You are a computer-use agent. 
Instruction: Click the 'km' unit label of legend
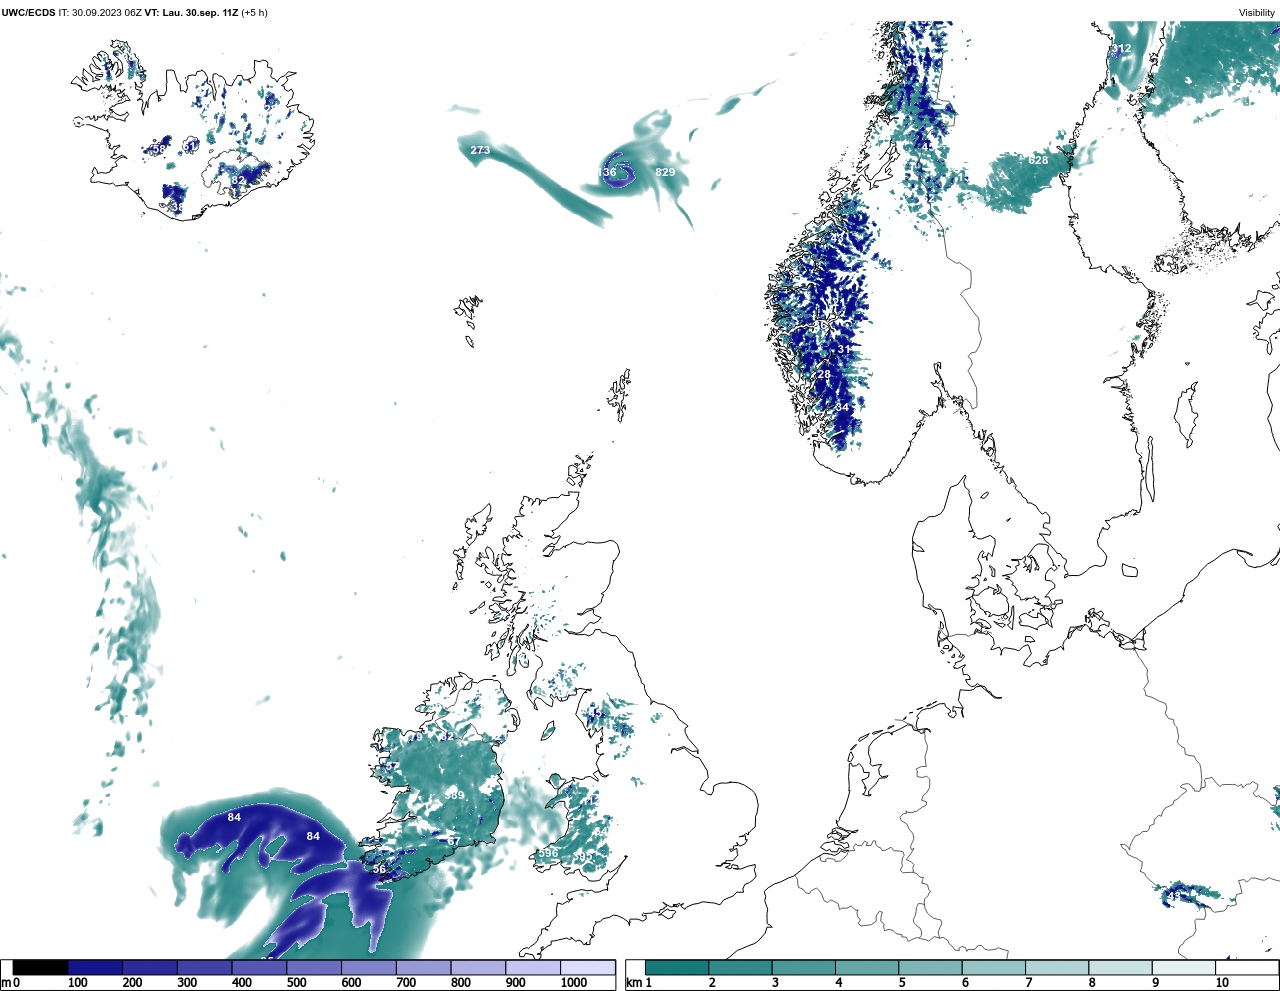(x=634, y=984)
